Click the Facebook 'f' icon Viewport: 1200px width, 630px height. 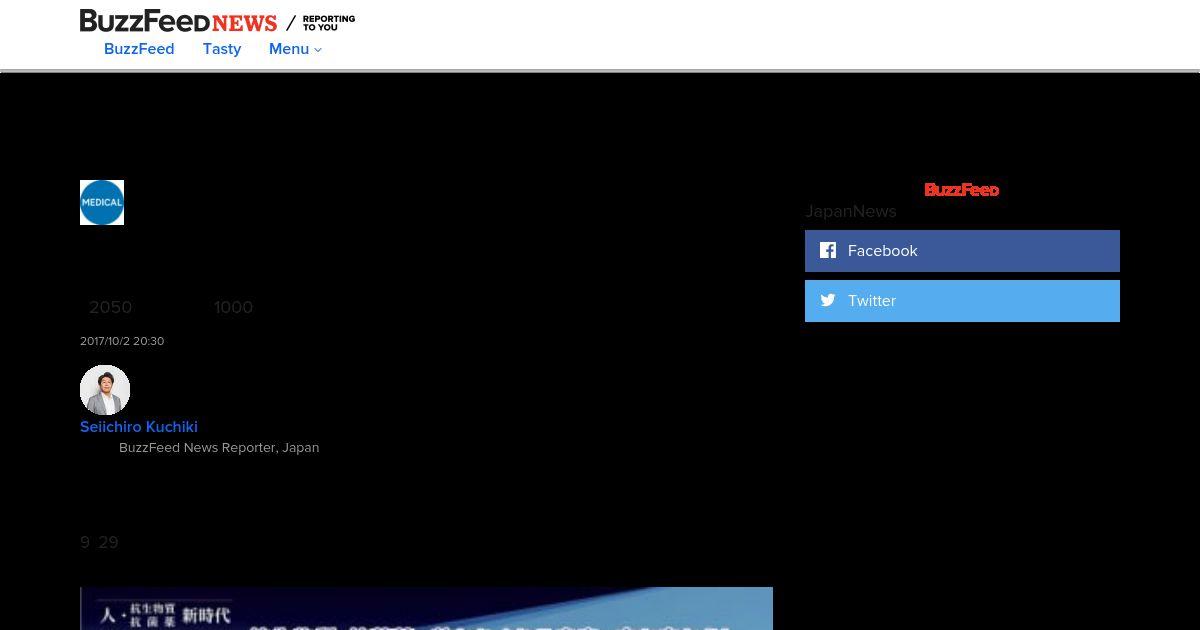(828, 250)
